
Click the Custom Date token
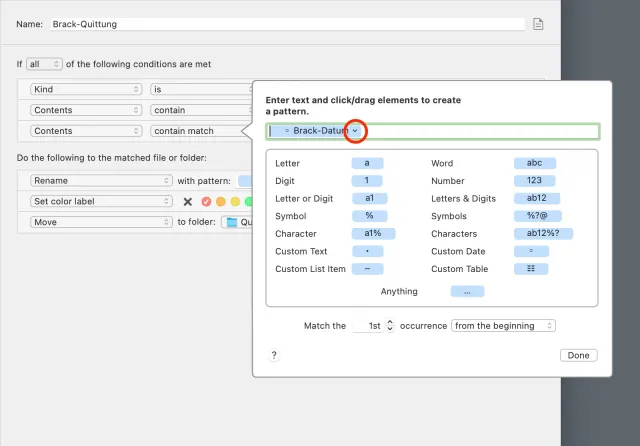pos(530,251)
